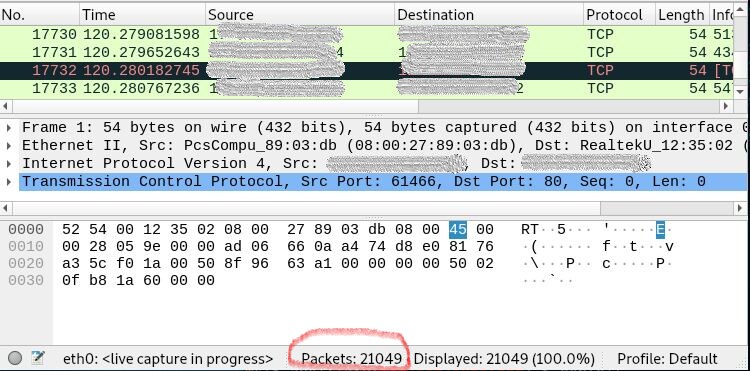Screen dimensions: 750x371
Task: Click packet list scrollbar down arrow
Action: click(741, 90)
